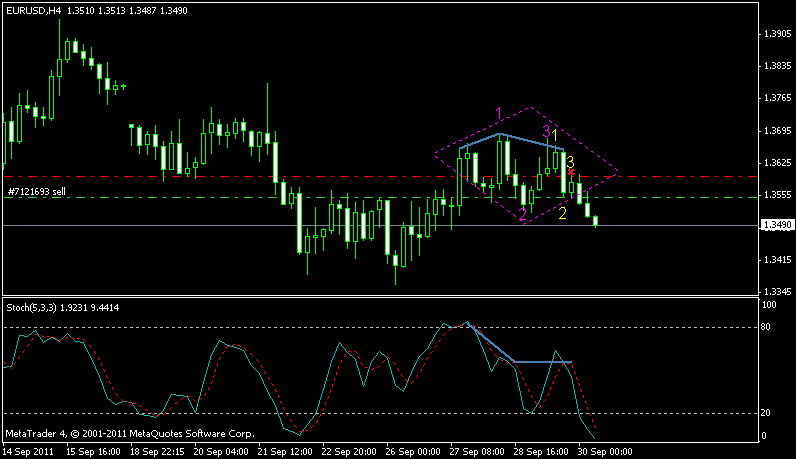Image resolution: width=796 pixels, height=459 pixels.
Task: Select the yellow "2" wave label
Action: [562, 214]
